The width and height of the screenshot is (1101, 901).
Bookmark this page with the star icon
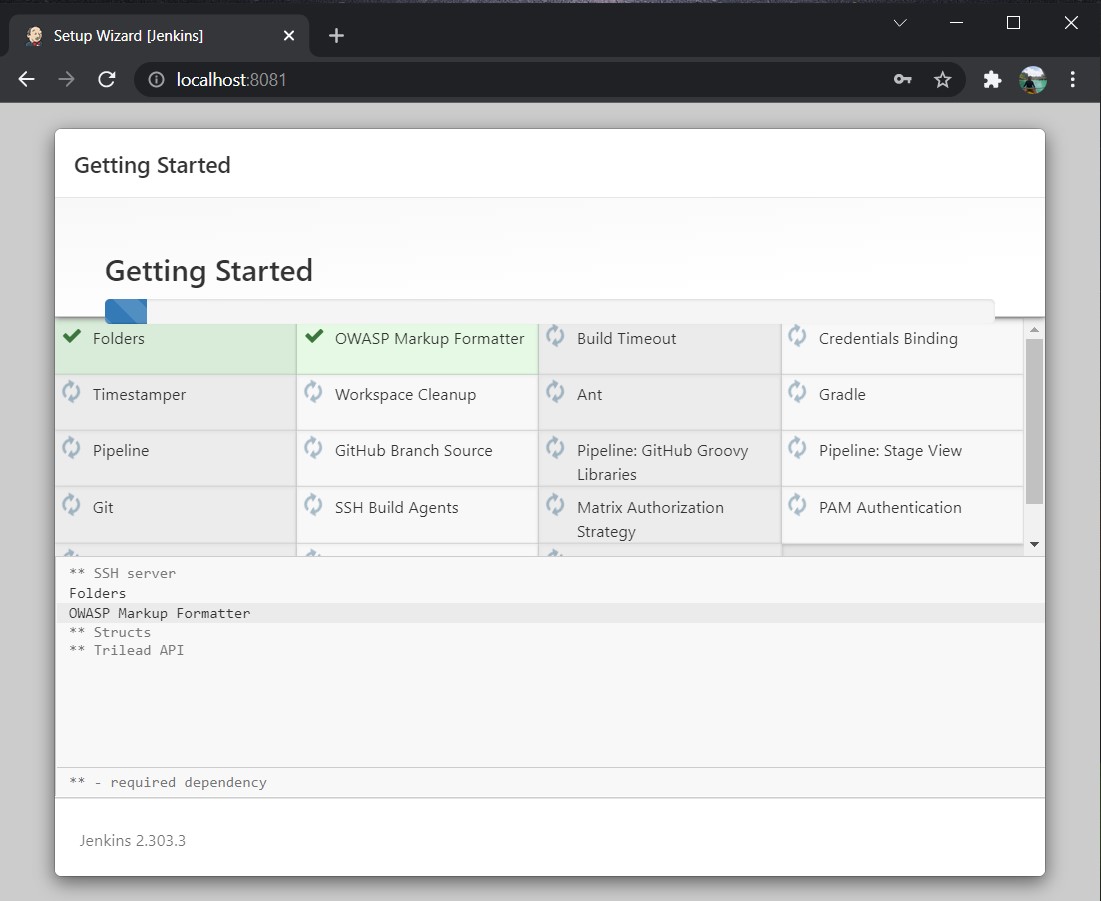coord(942,80)
